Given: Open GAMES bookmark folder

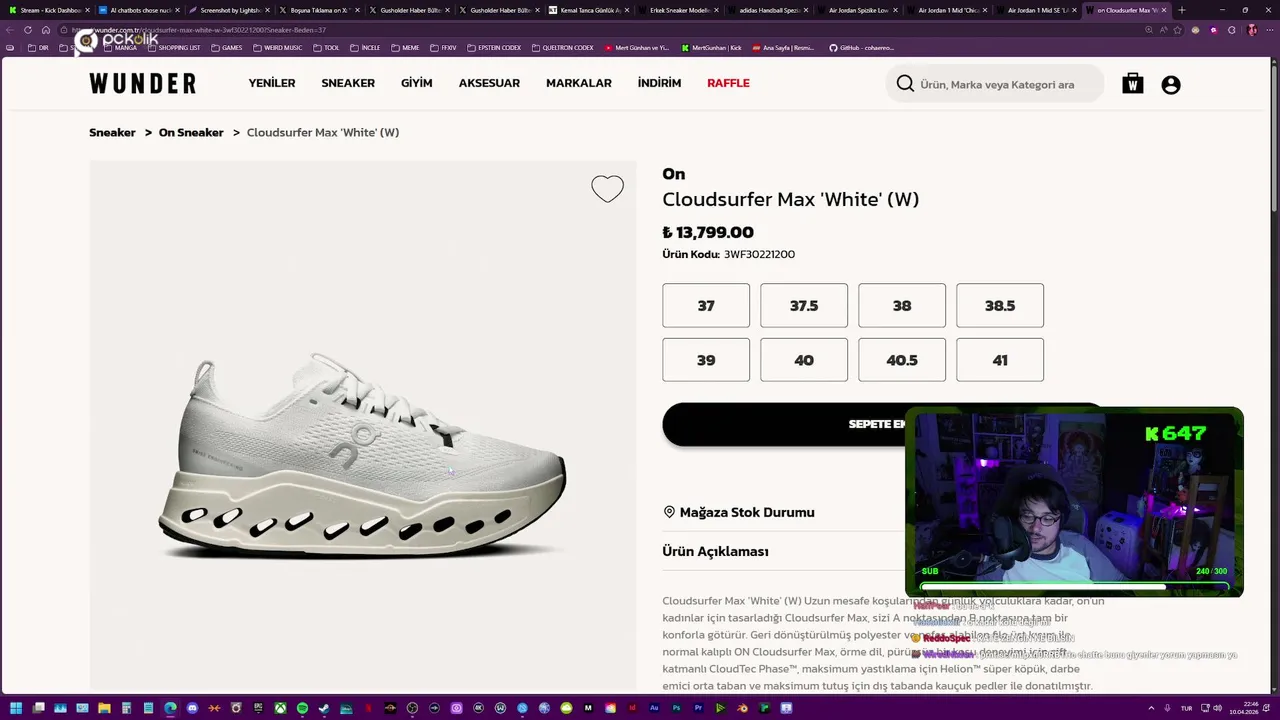Looking at the screenshot, I should click(226, 47).
